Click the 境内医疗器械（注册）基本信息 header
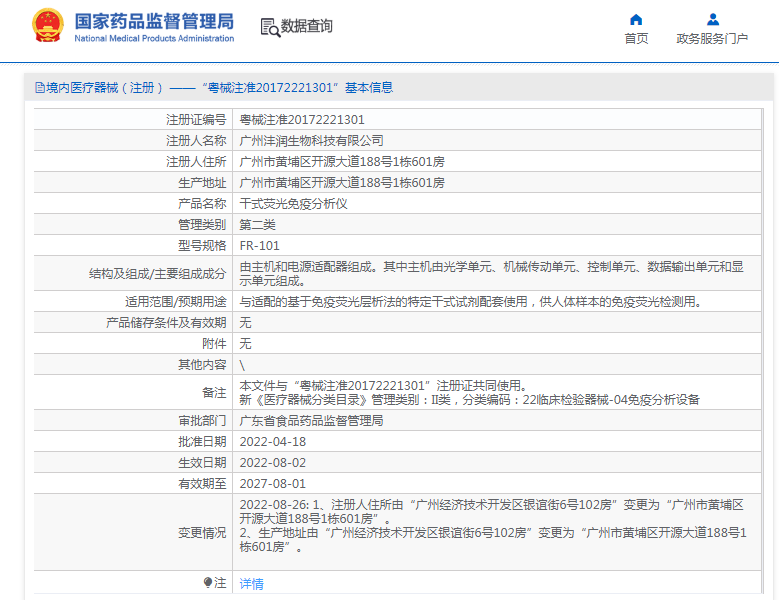The width and height of the screenshot is (779, 600). 214,88
